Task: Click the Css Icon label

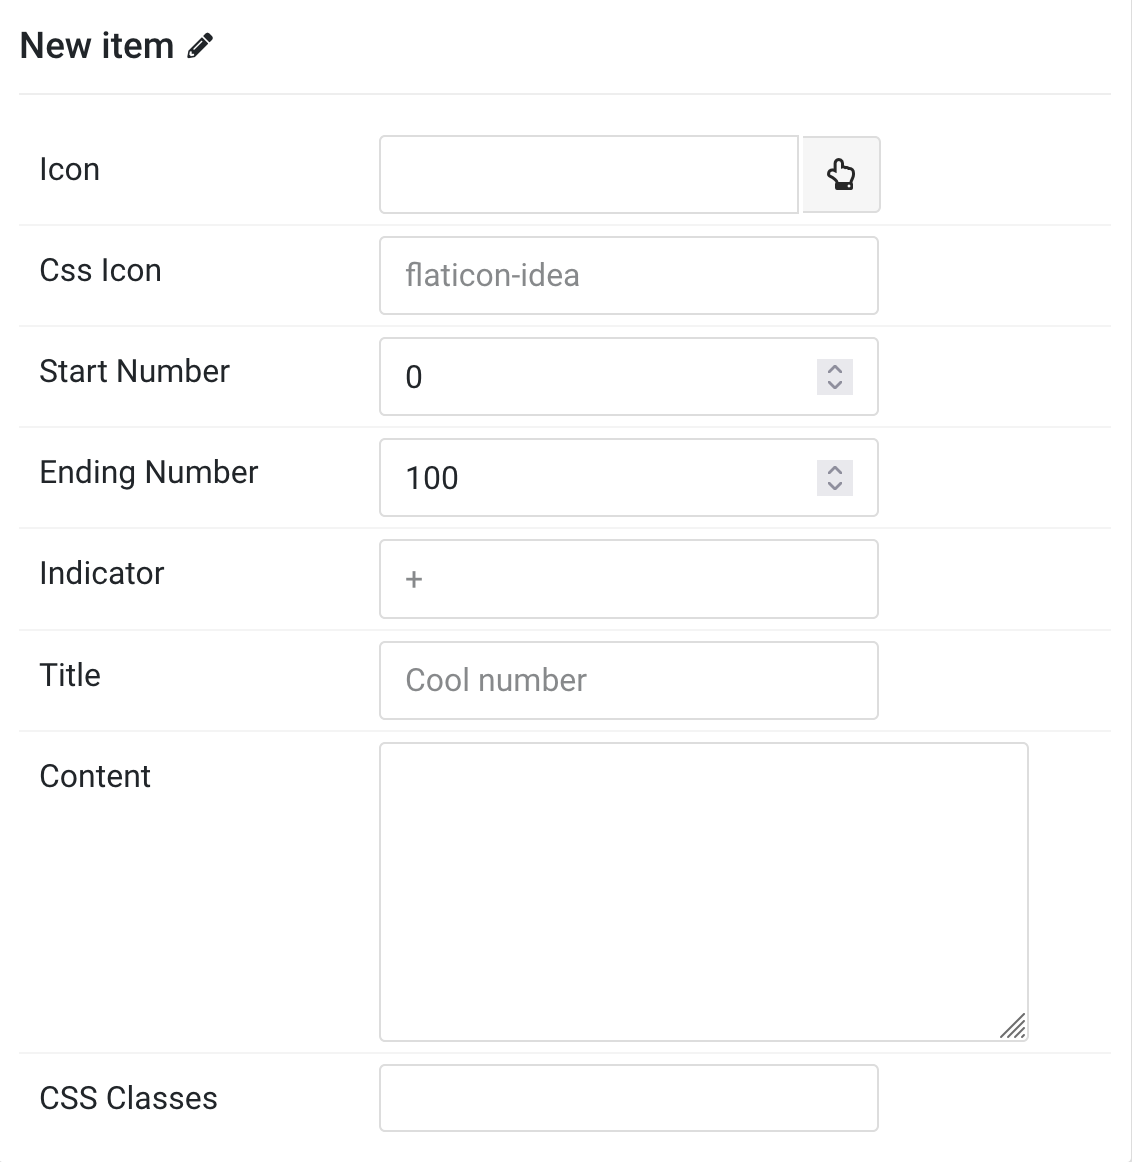Action: (x=100, y=270)
